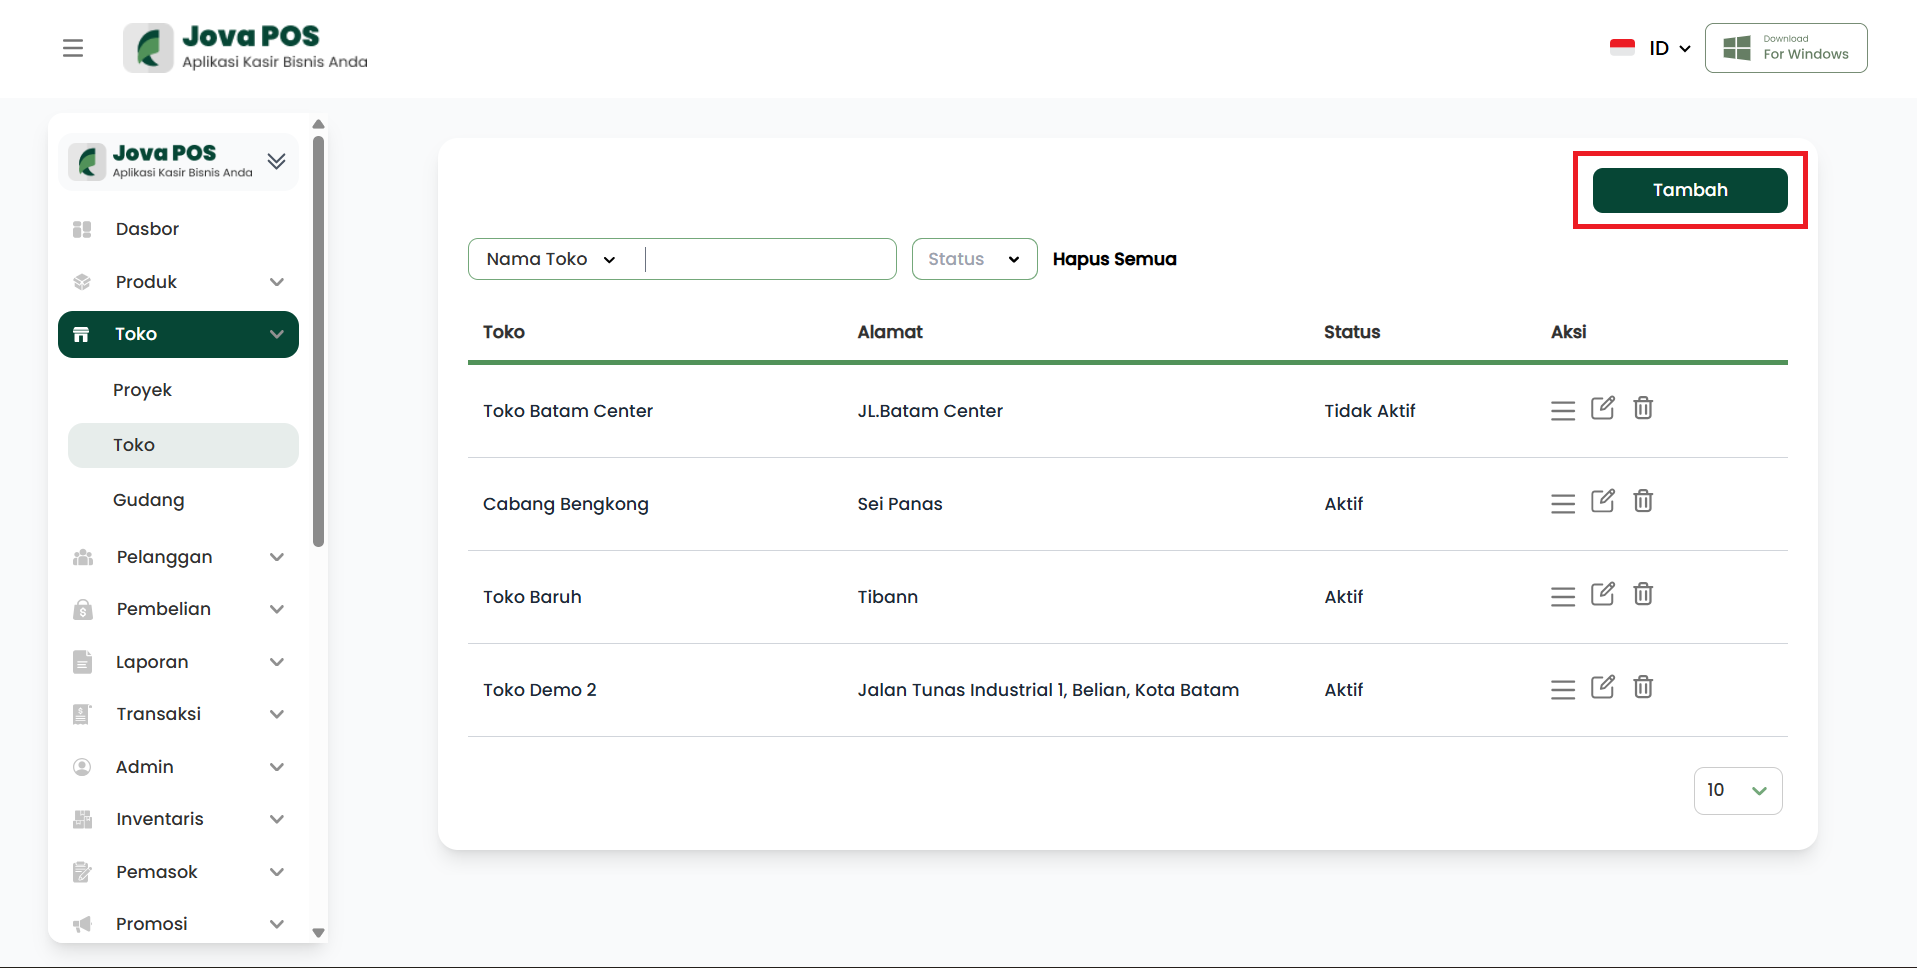Click trash icon in Toko Baruh row
Viewport: 1917px width, 968px height.
coord(1643,594)
